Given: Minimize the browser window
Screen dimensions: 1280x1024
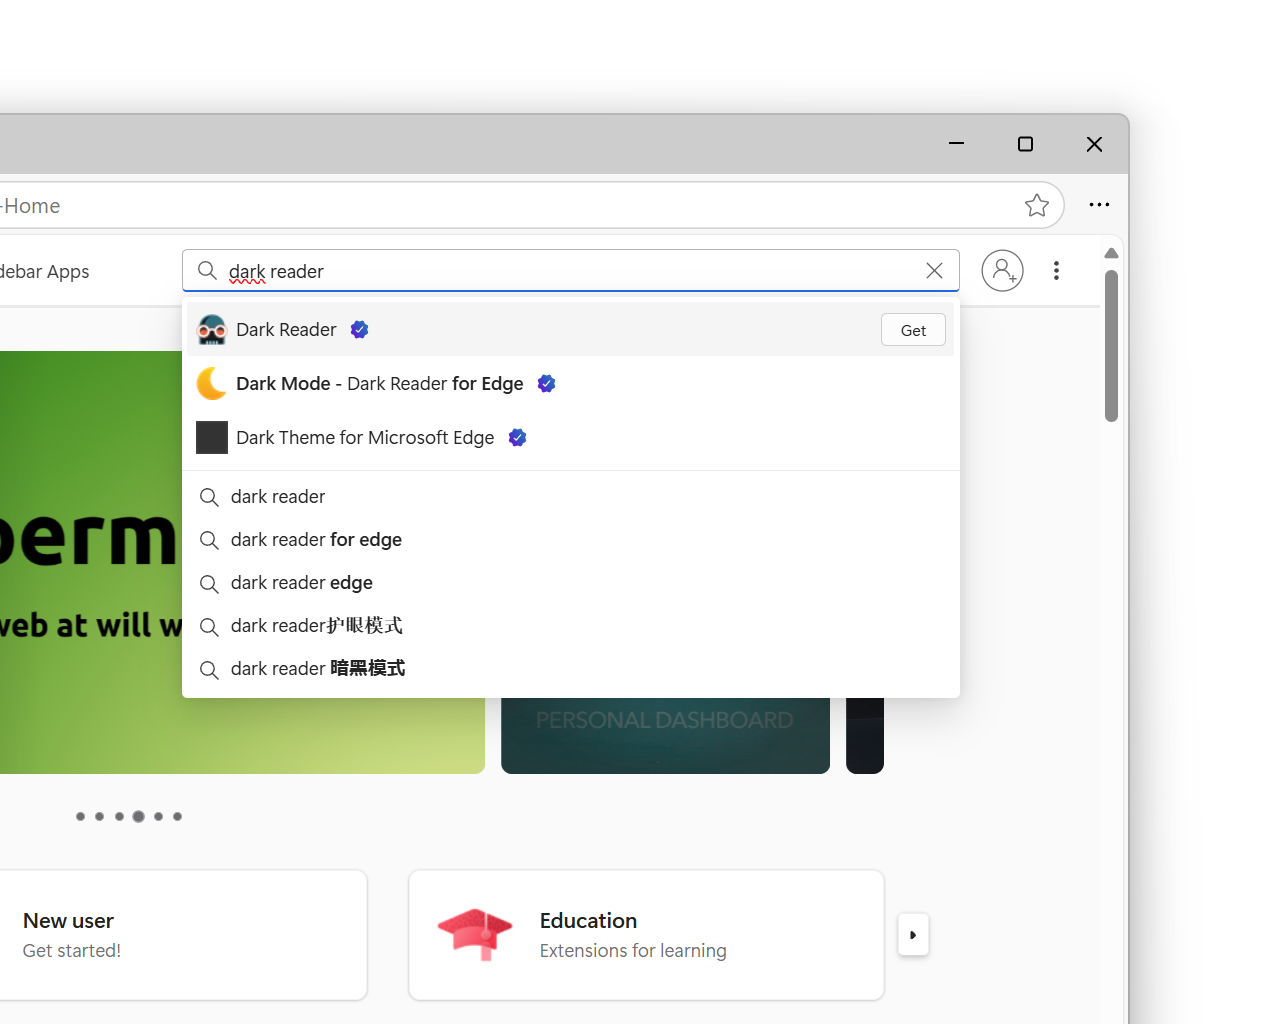Looking at the screenshot, I should click(956, 144).
